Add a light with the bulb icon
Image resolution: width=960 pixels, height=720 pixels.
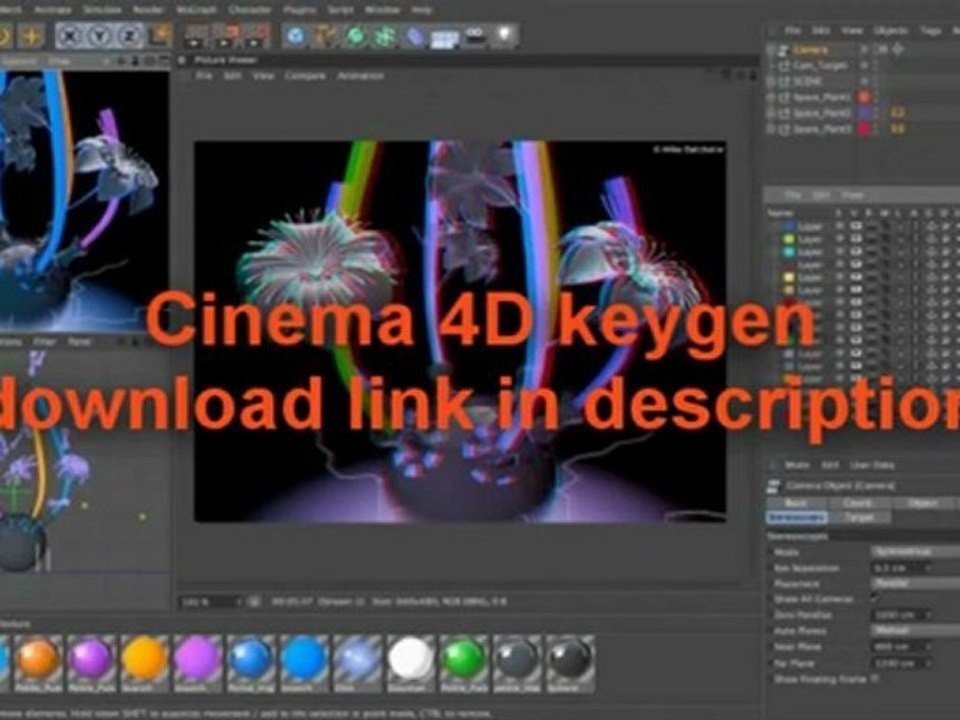tap(504, 36)
